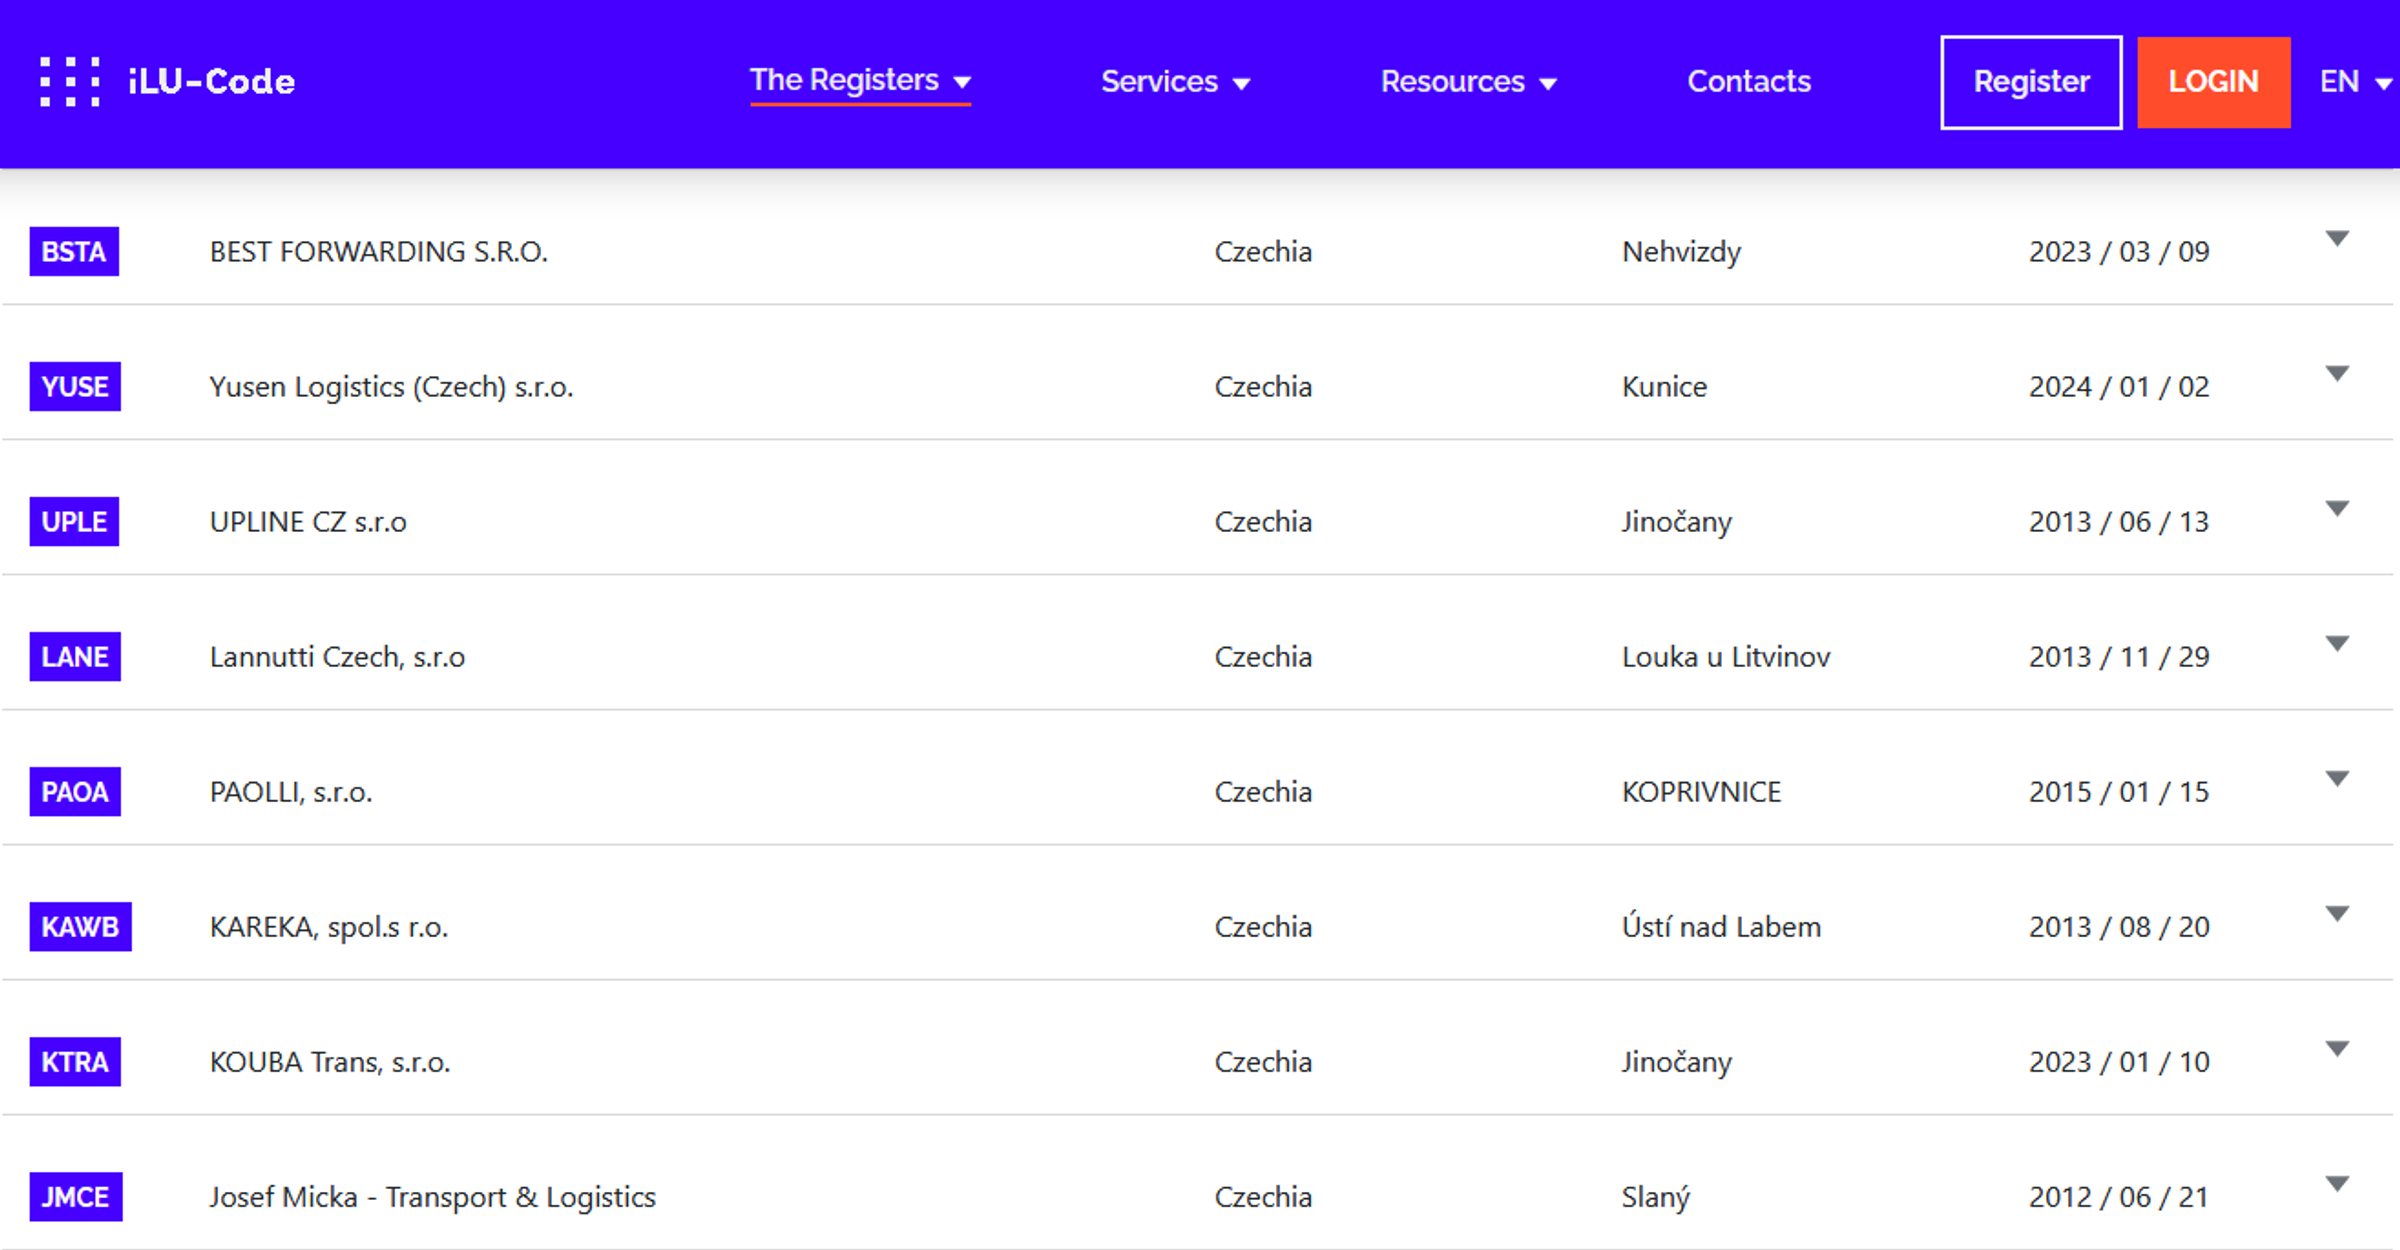Viewport: 2400px width, 1250px height.
Task: Click Jinočany in the UPLE row
Action: pos(1676,522)
